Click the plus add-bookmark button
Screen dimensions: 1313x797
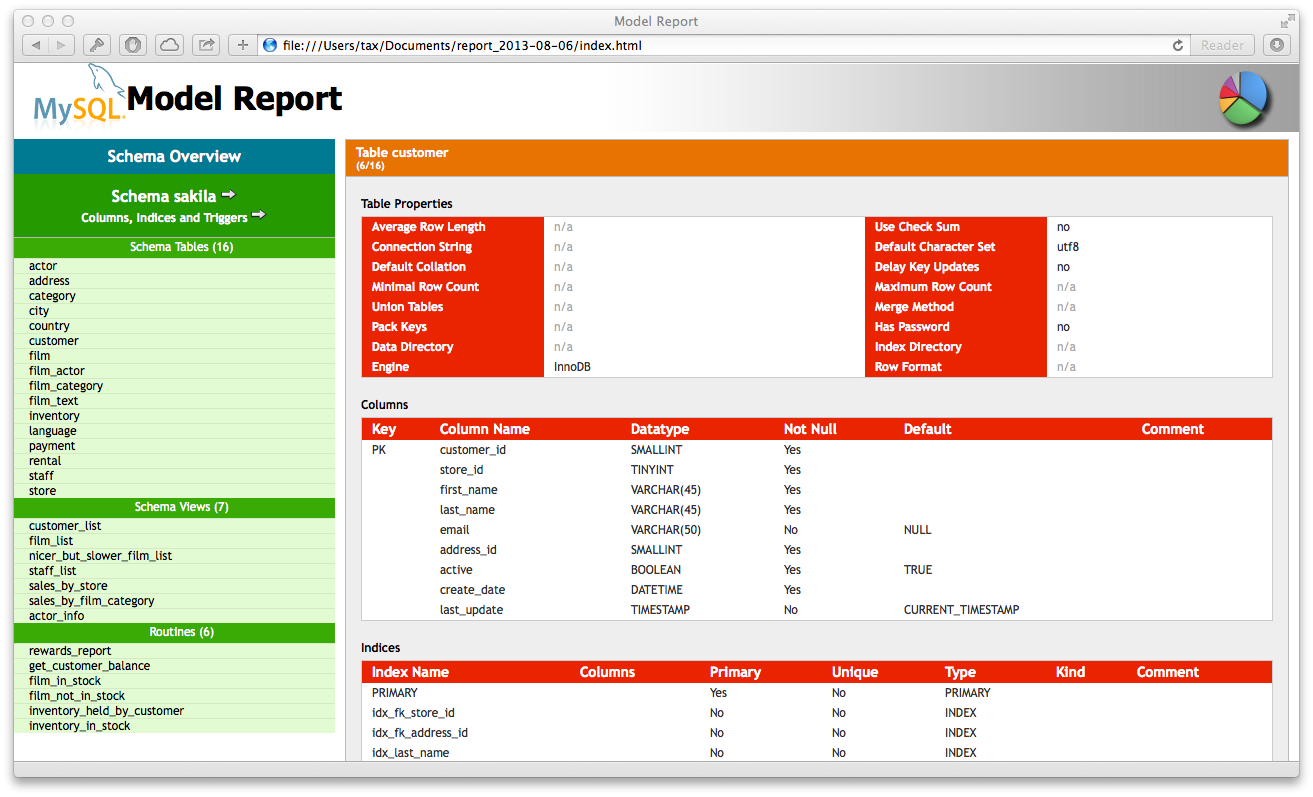click(x=242, y=45)
